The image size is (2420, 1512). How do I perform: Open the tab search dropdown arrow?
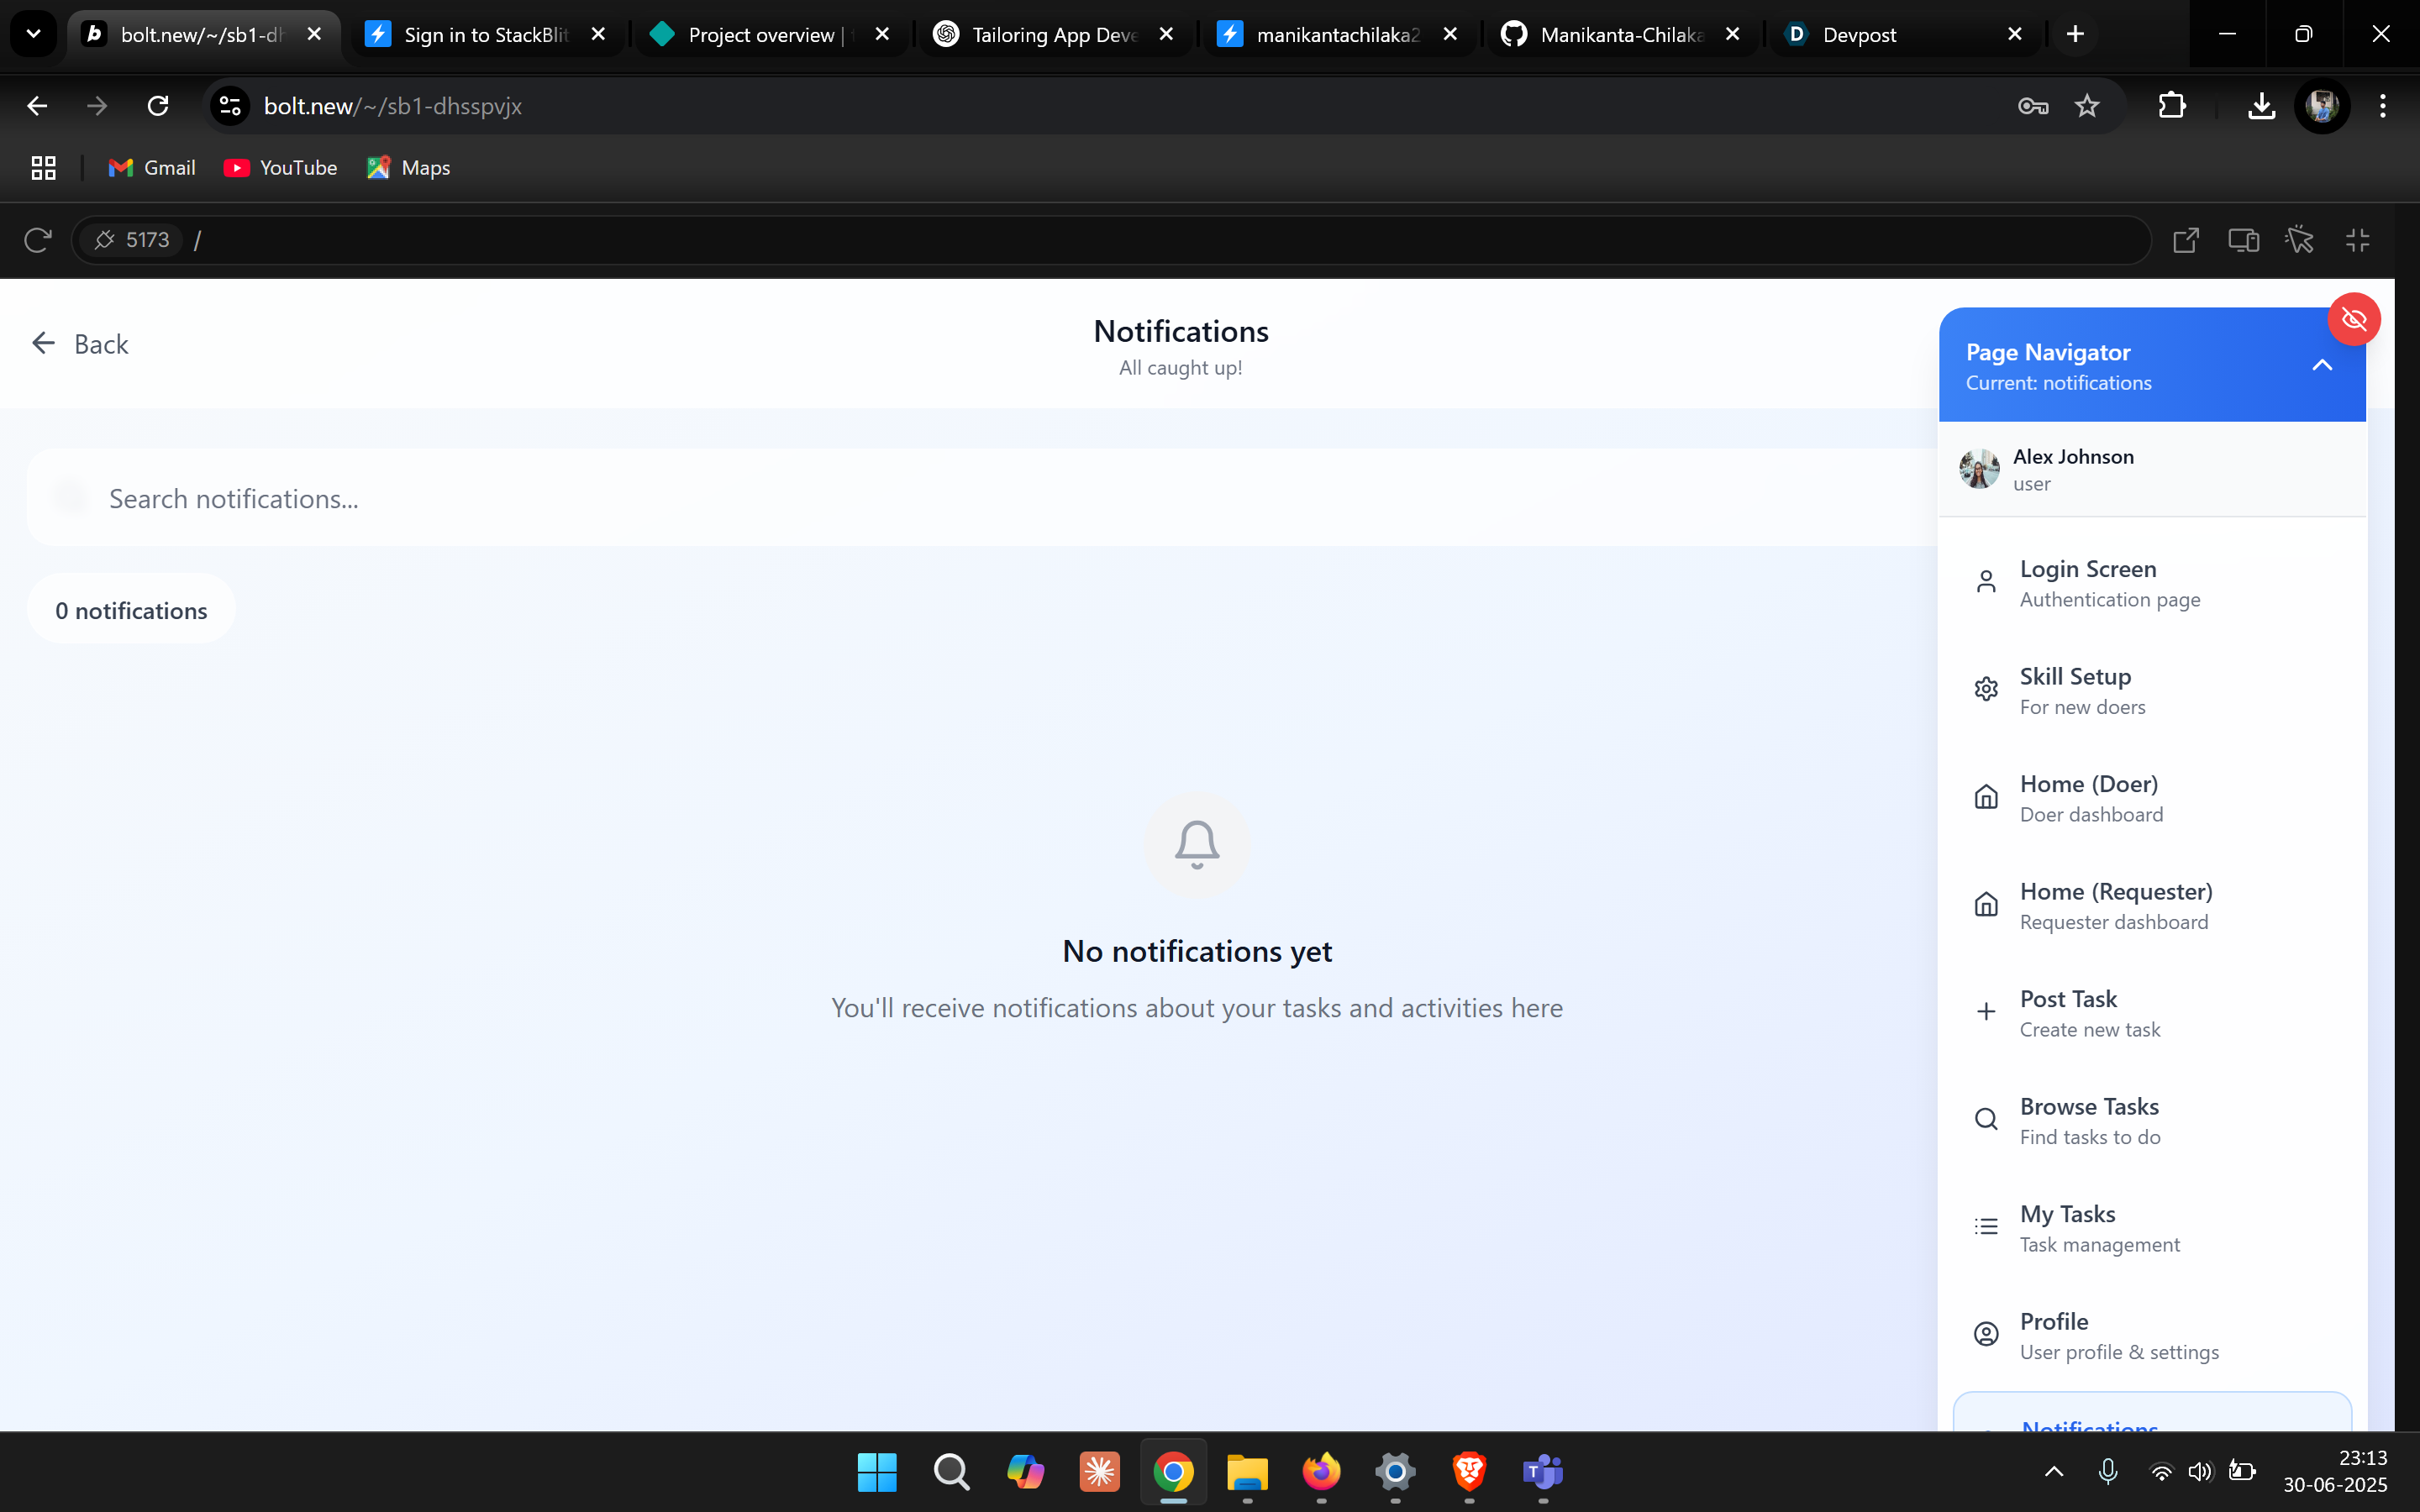point(33,34)
